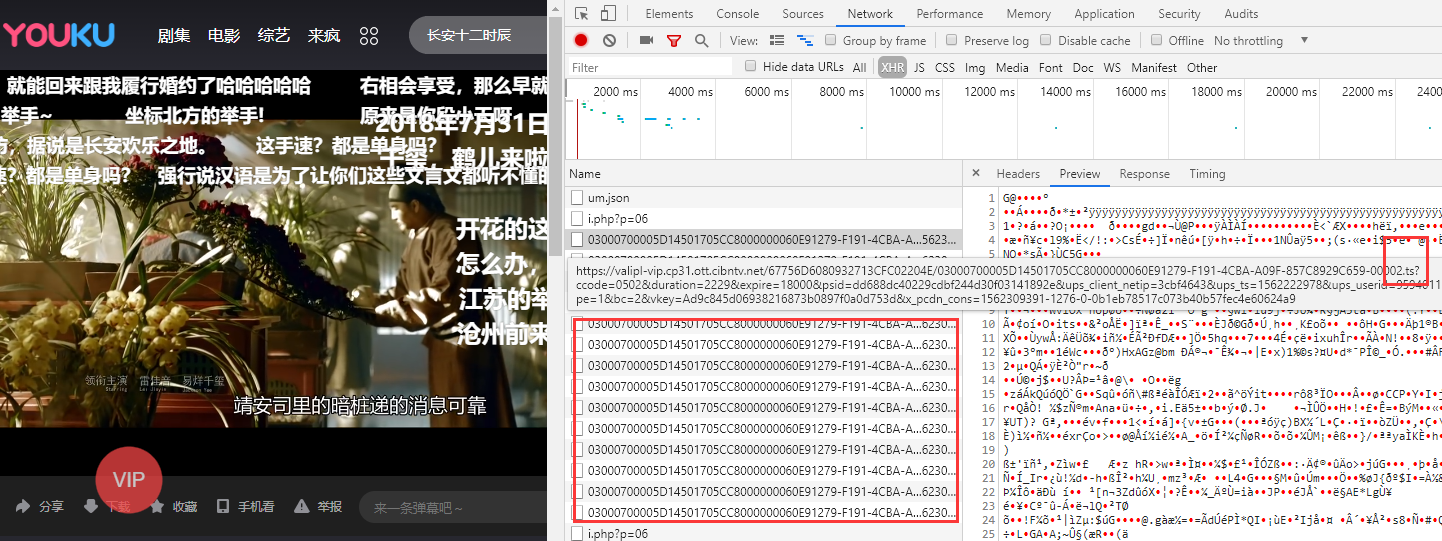The width and height of the screenshot is (1442, 541).
Task: Open 电影 in Youku navigation
Action: click(x=224, y=35)
